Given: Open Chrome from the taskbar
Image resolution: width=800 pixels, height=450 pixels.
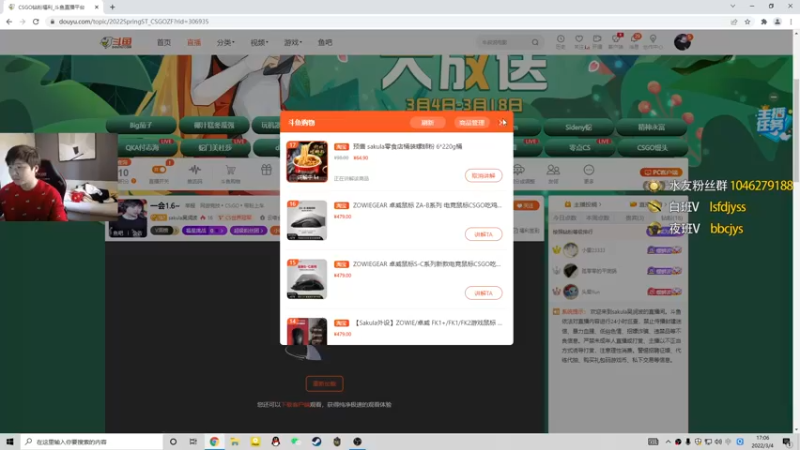Looking at the screenshot, I should coord(214,441).
